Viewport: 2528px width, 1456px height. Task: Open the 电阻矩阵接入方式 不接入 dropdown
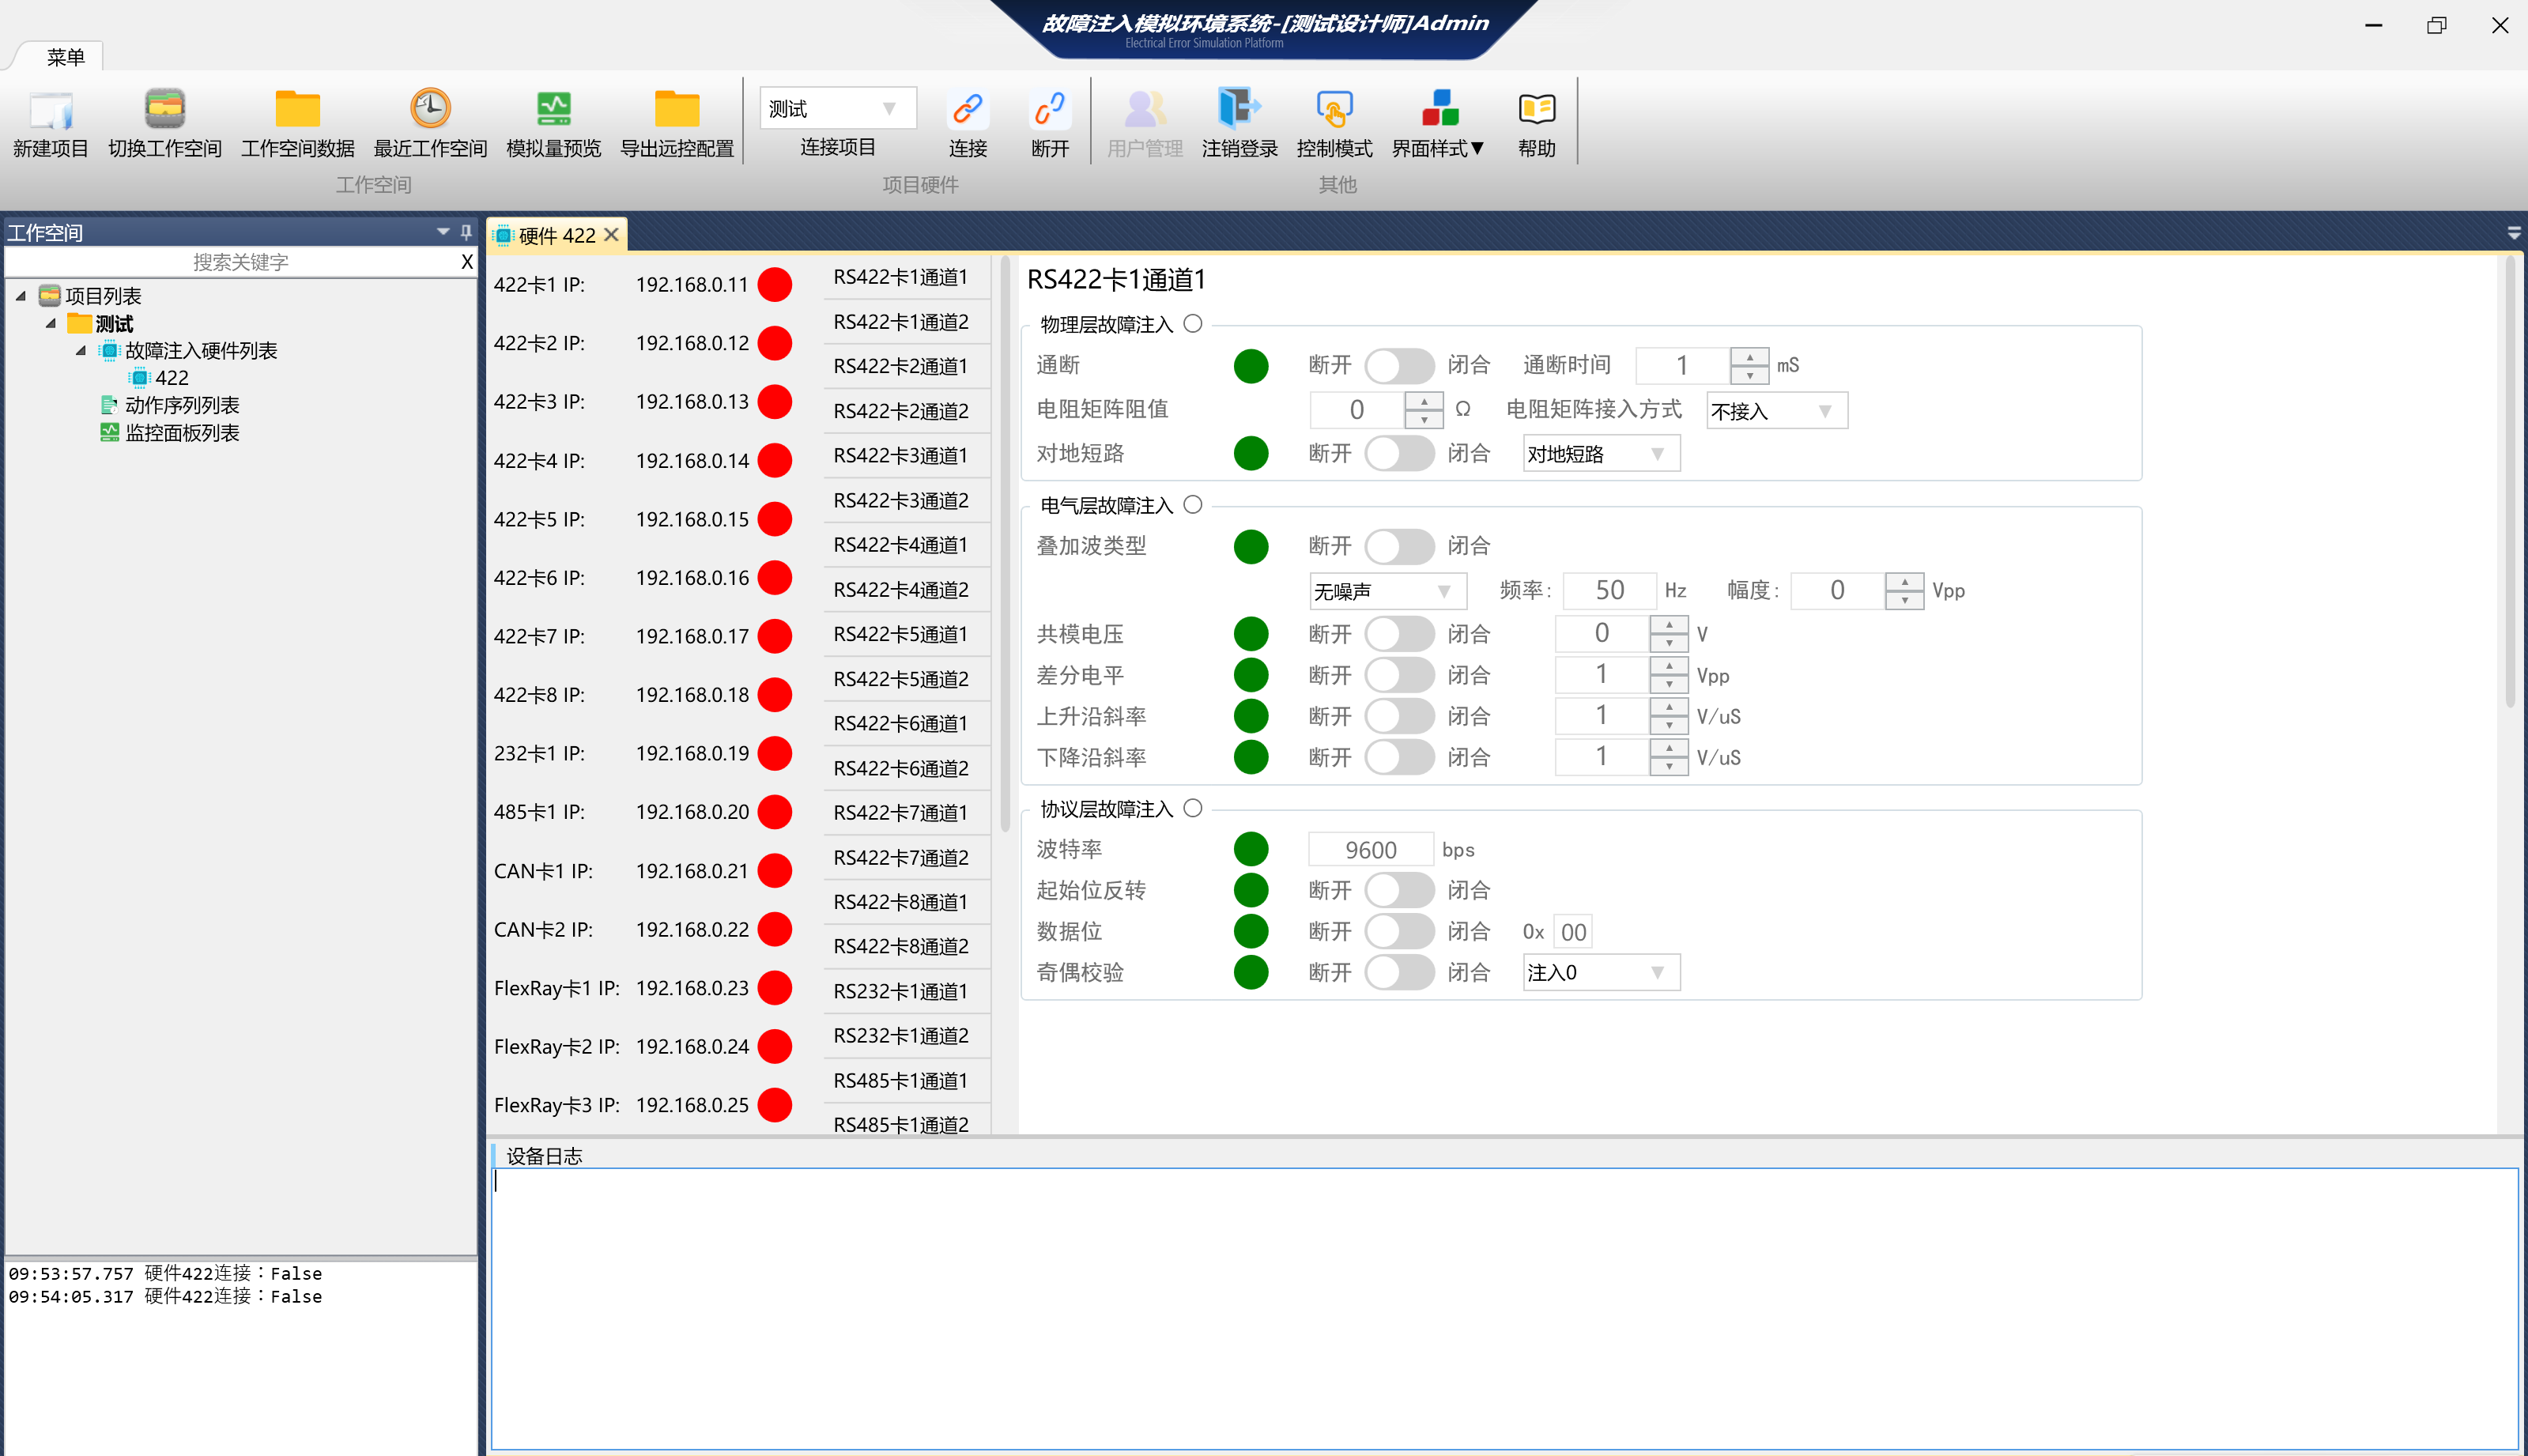[x=1776, y=411]
